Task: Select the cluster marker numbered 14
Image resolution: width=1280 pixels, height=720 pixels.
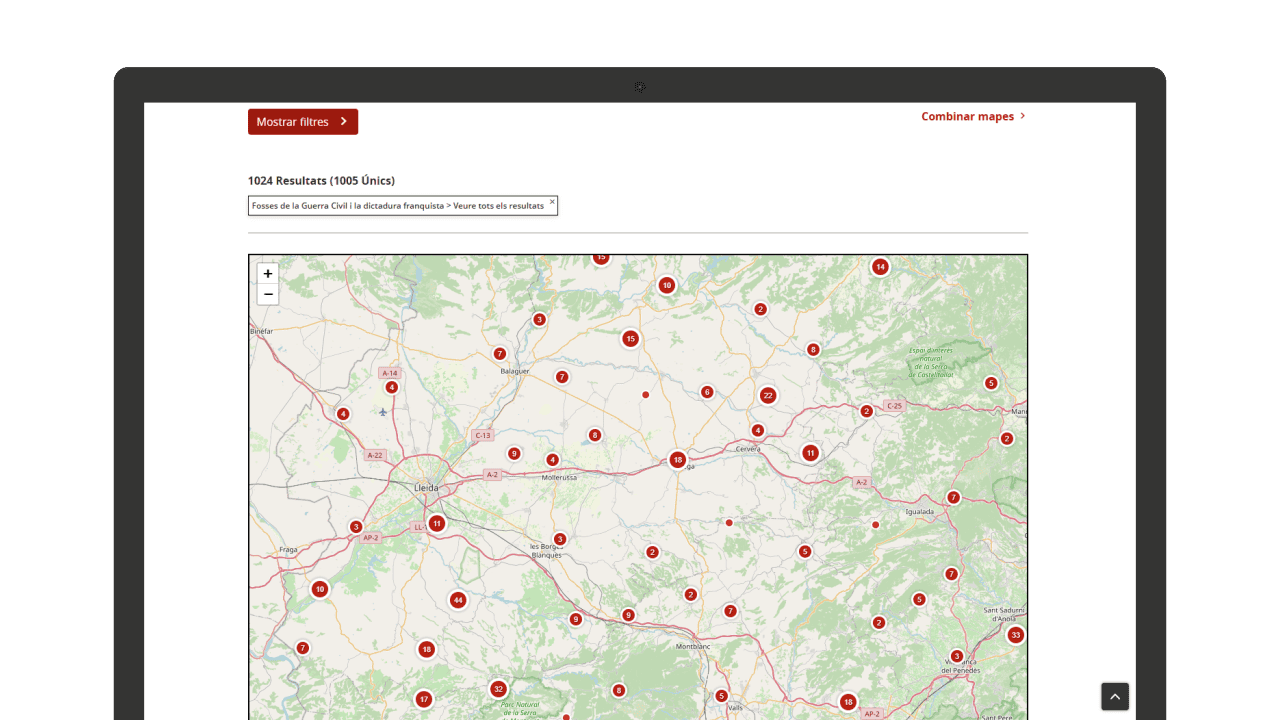Action: pos(880,267)
